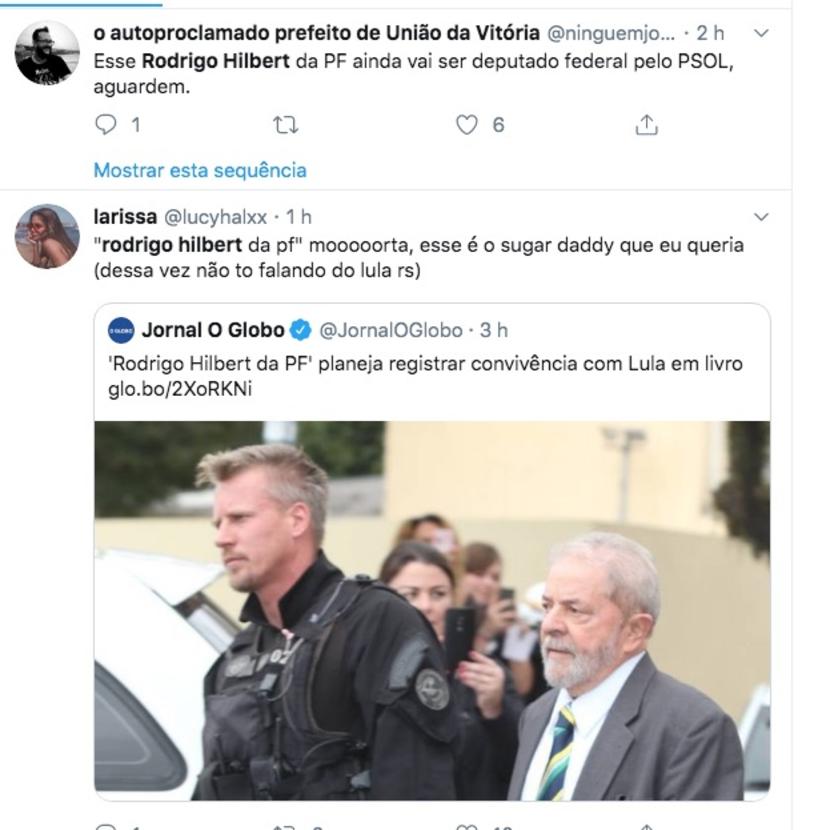Reply to the first tweet
The image size is (822, 830).
(x=105, y=125)
